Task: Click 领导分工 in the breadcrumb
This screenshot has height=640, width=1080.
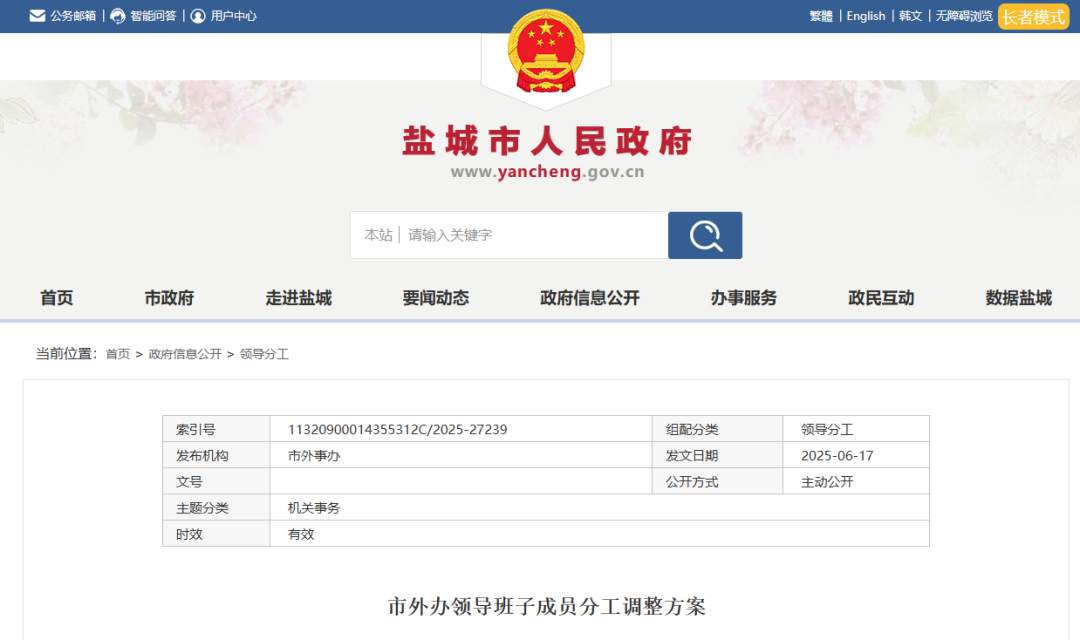Action: pyautogui.click(x=264, y=354)
